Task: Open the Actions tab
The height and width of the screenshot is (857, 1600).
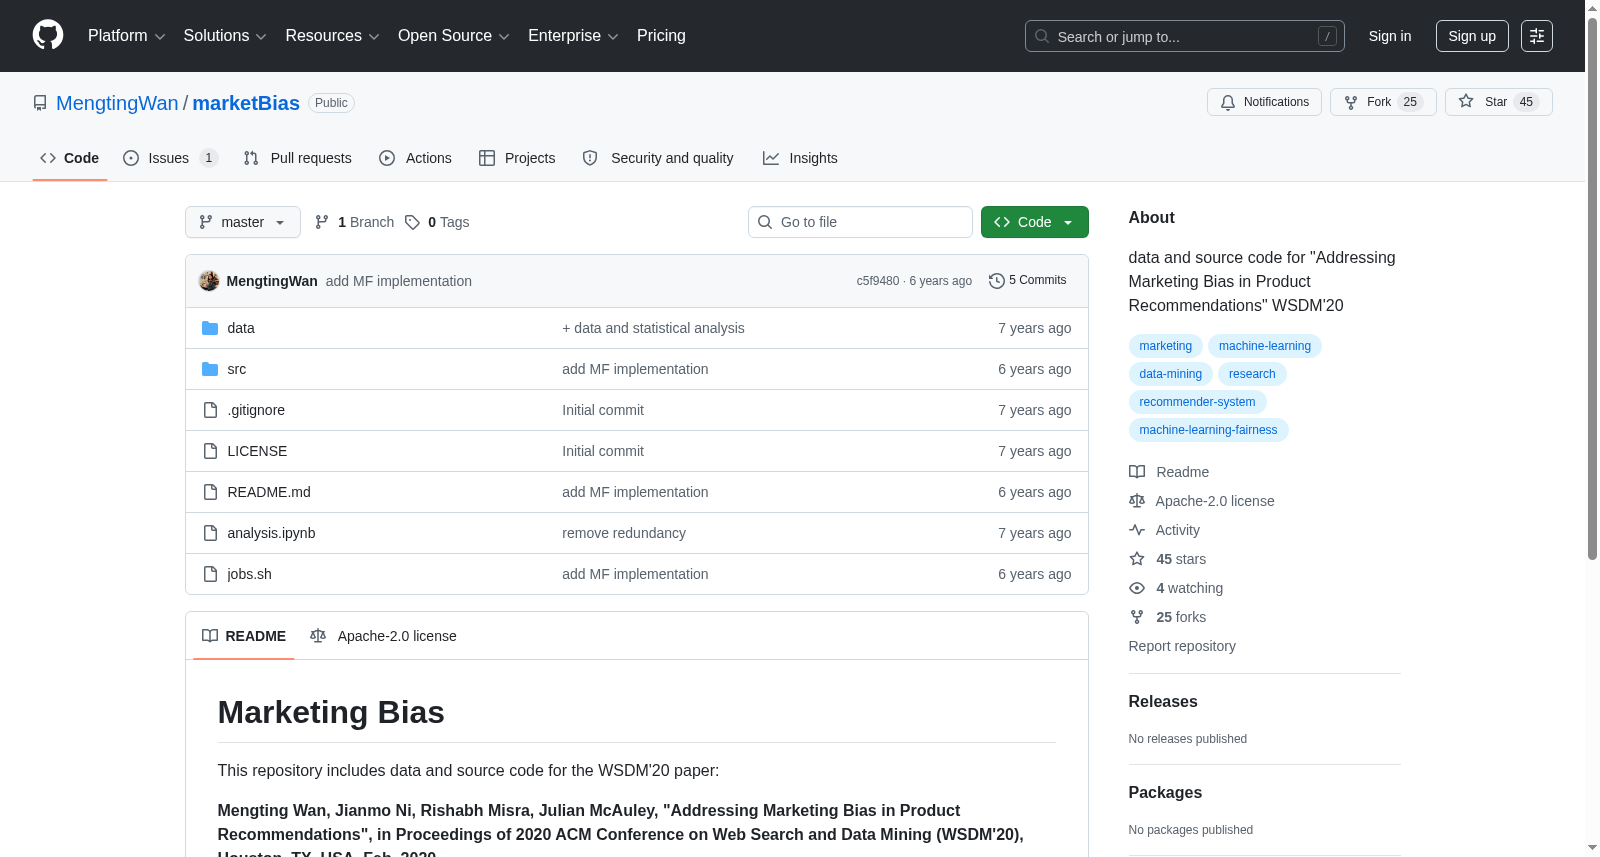Action: pyautogui.click(x=415, y=158)
